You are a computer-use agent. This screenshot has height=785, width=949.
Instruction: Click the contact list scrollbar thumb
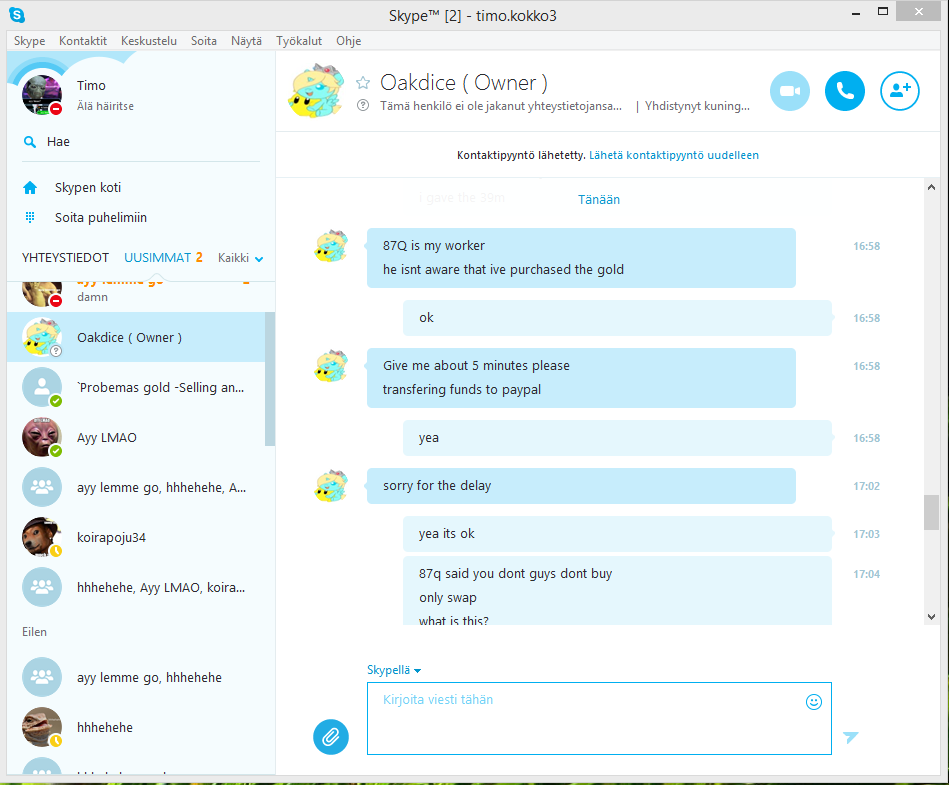click(x=270, y=379)
